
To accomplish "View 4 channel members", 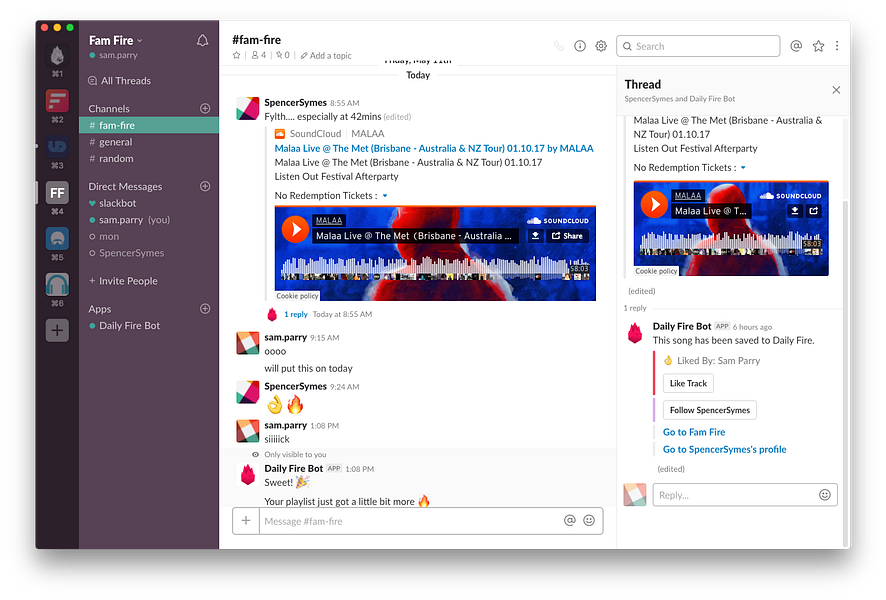I will (x=259, y=55).
